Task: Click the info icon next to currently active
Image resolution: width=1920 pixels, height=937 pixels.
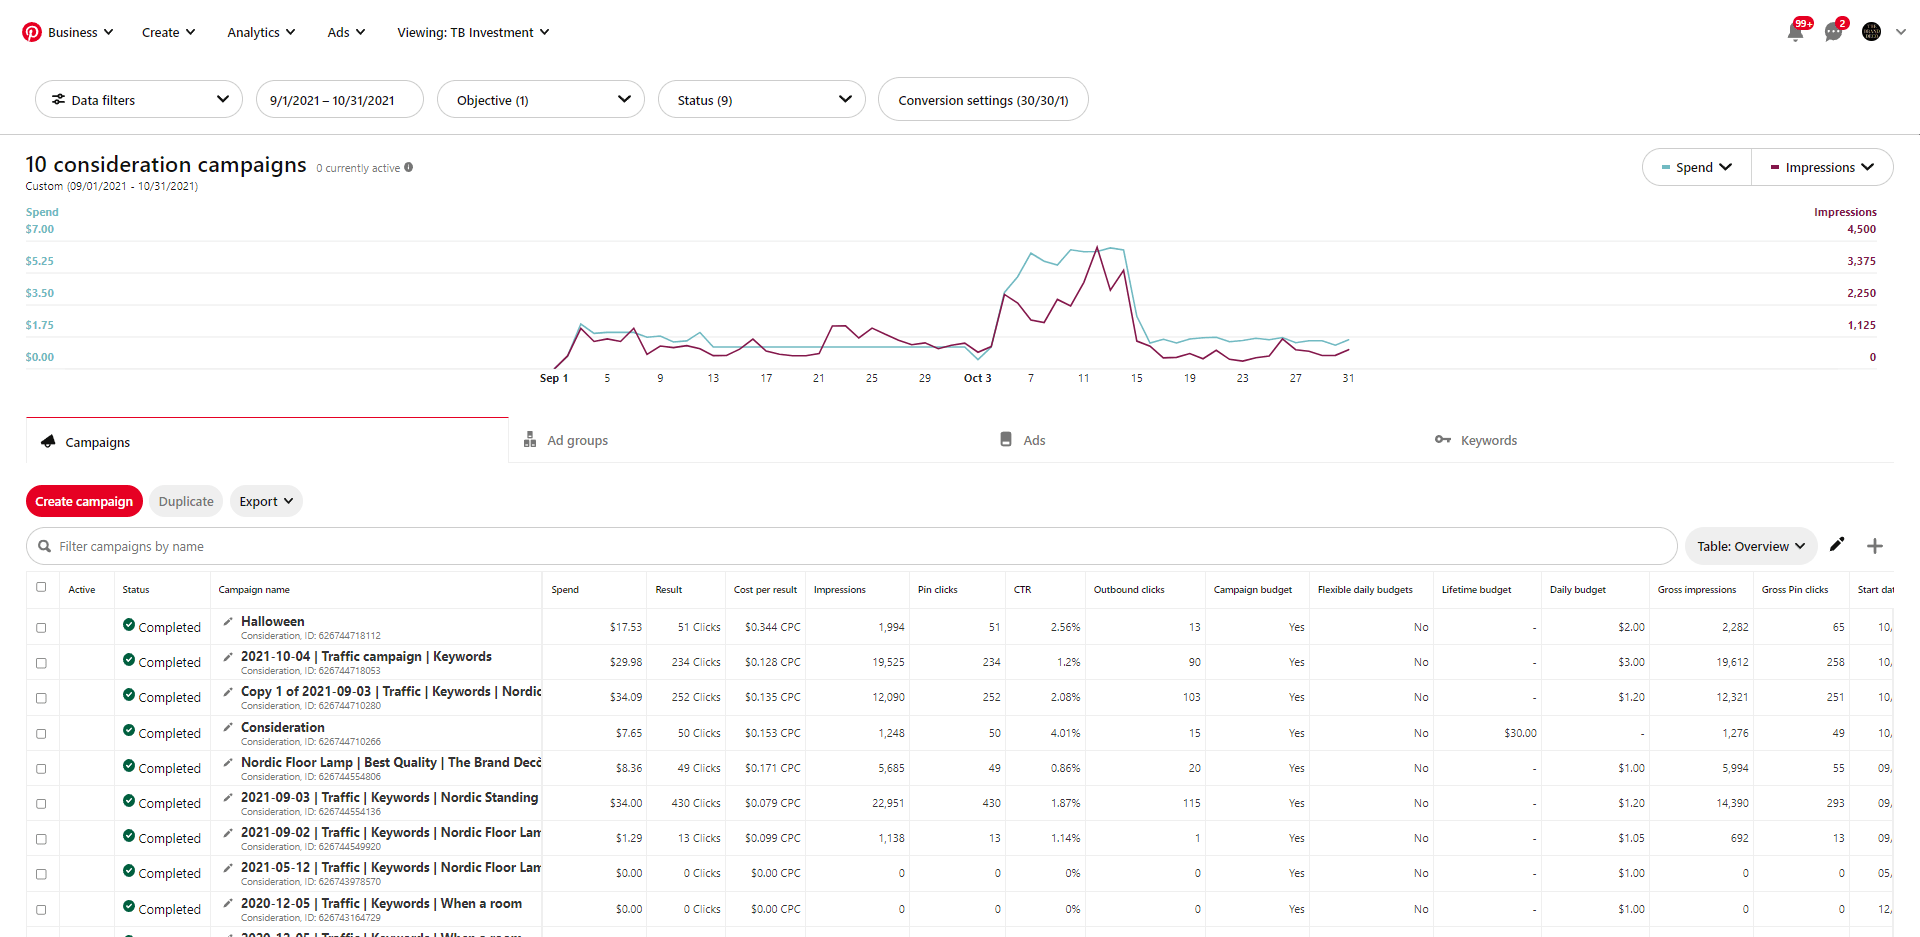Action: click(409, 168)
